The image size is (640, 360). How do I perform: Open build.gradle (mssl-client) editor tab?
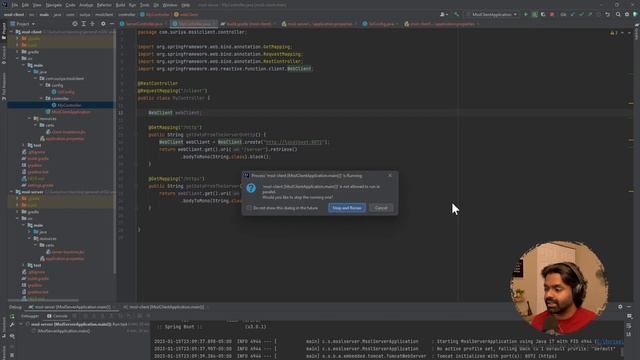(x=248, y=24)
